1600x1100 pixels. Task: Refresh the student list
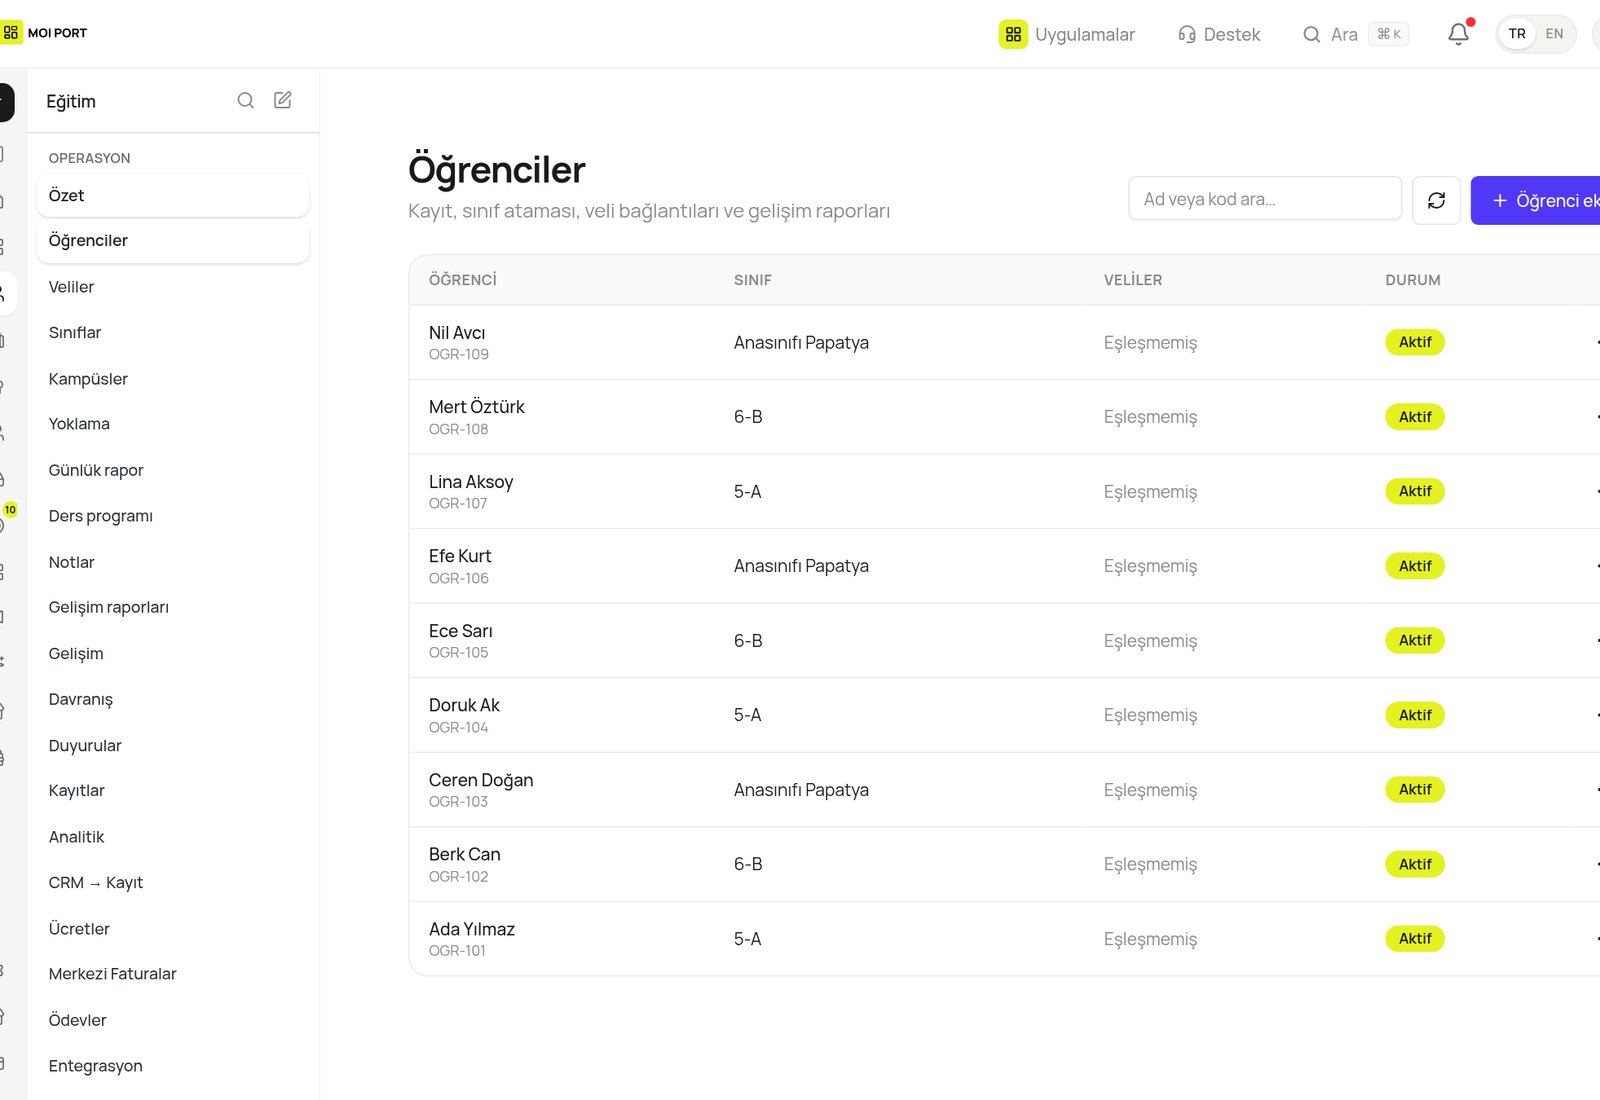(x=1436, y=200)
